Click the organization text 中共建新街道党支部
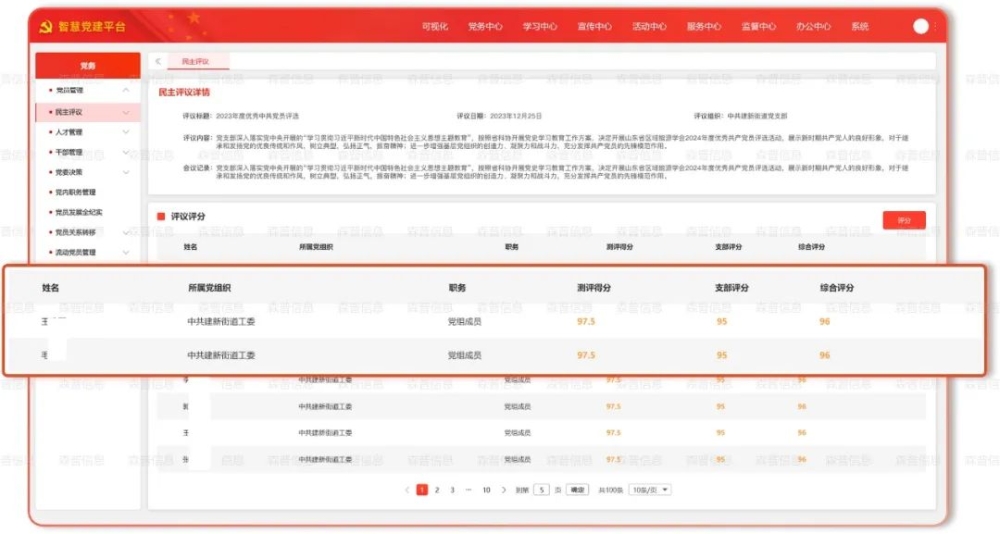1000x534 pixels. pyautogui.click(x=757, y=116)
